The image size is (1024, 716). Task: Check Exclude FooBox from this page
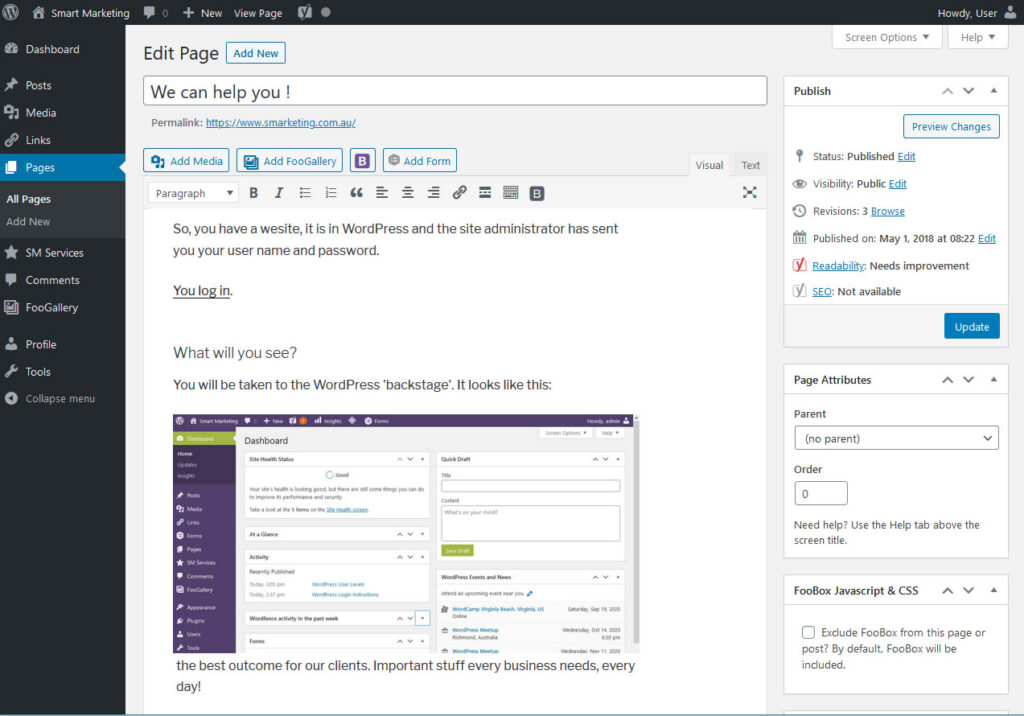pyautogui.click(x=808, y=633)
